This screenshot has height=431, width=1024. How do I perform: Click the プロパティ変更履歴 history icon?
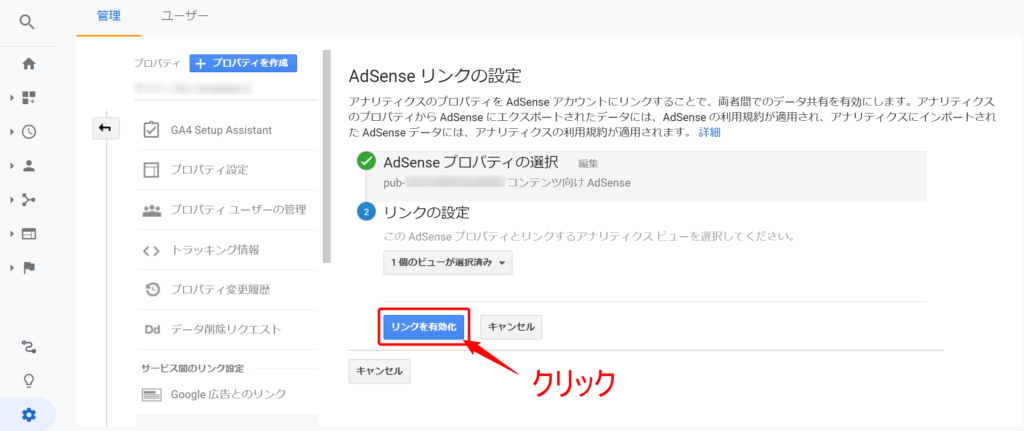(152, 289)
